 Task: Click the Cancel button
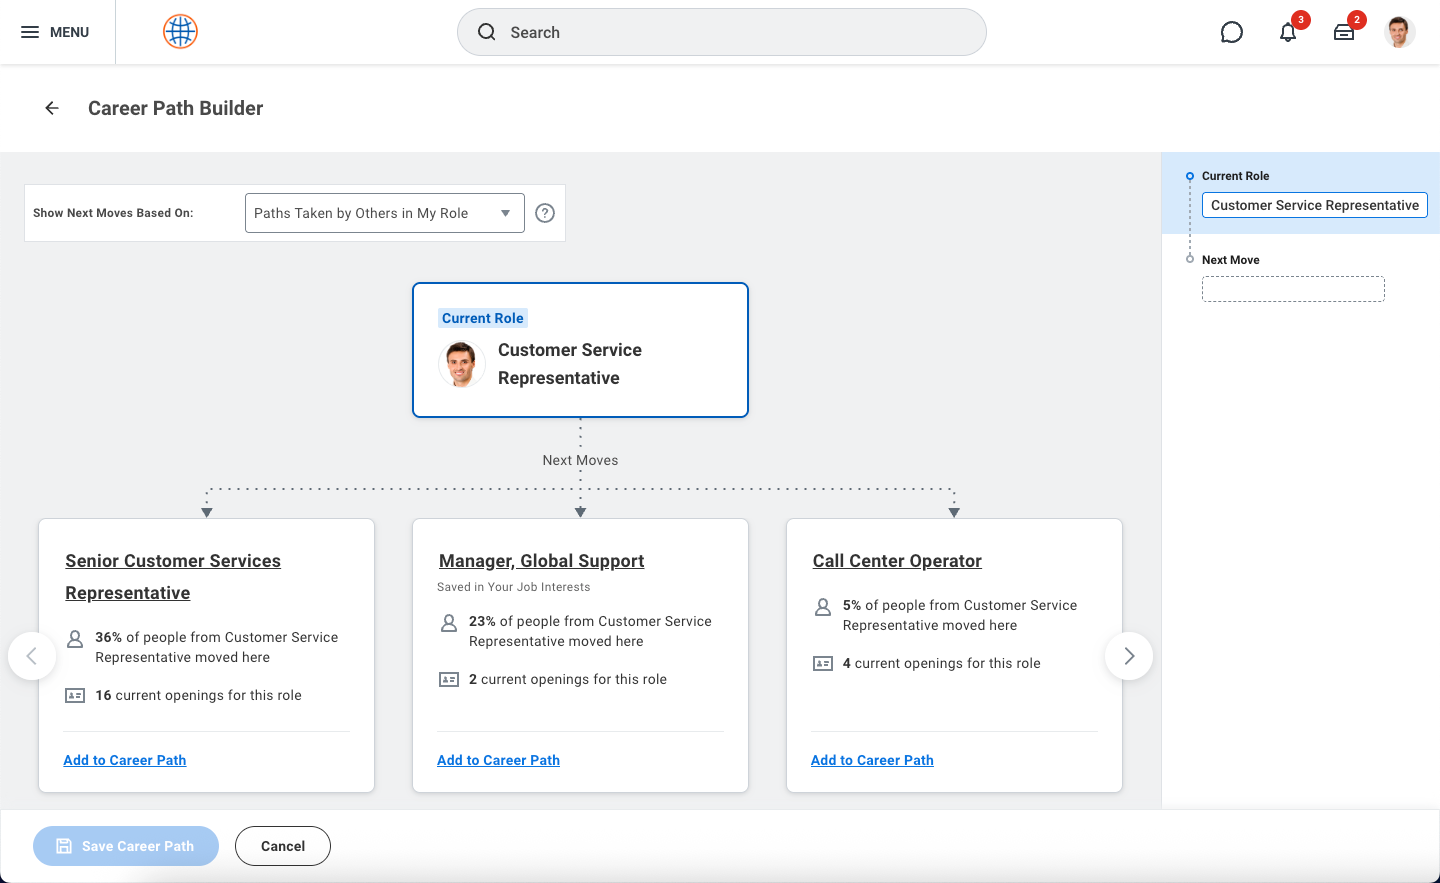283,846
